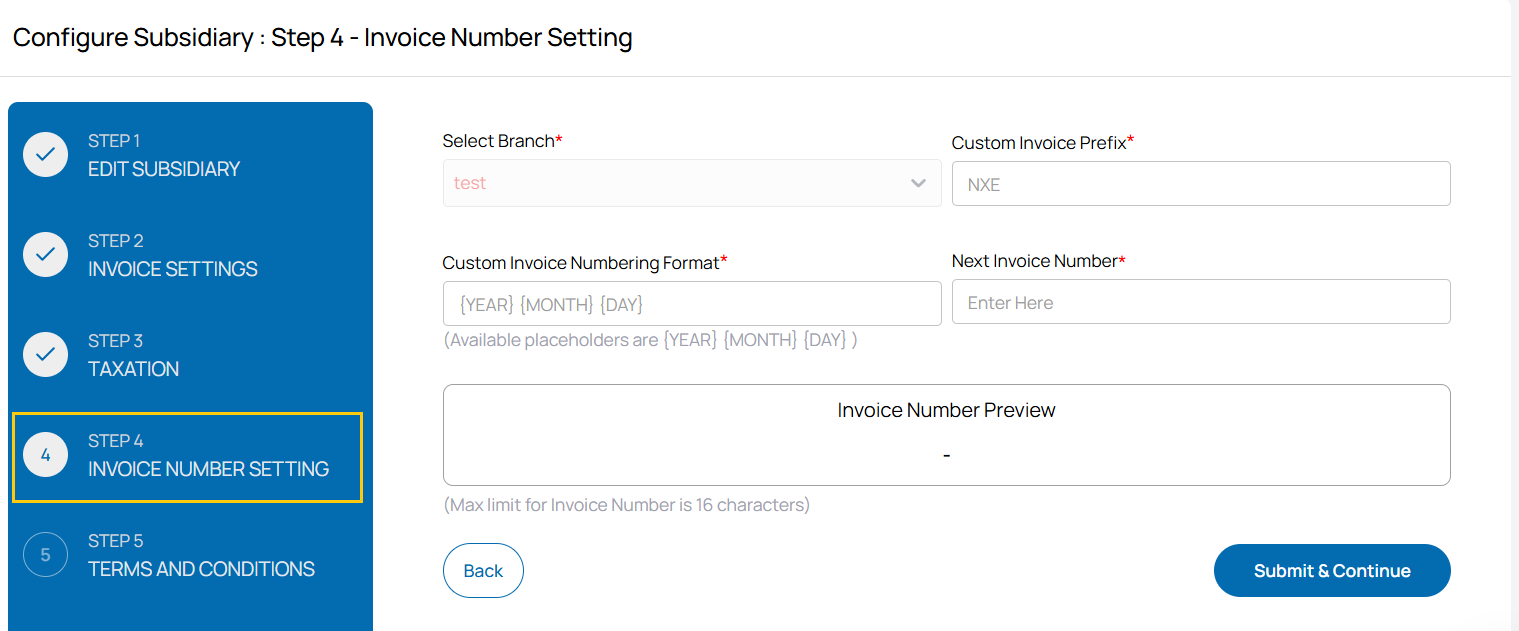Select the Invoice Number Setting step label
The image size is (1519, 631).
208,469
